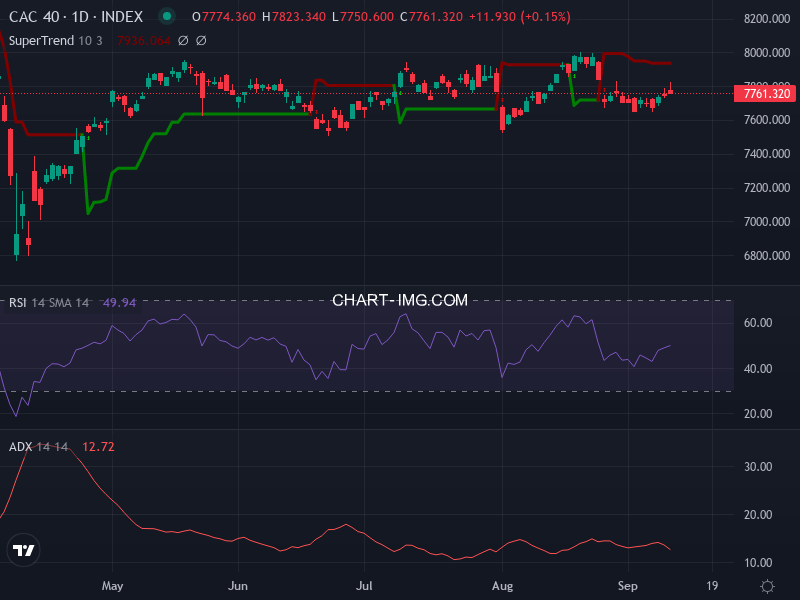Select the RSI 14 SMA 14 indicator legend
The image size is (800, 600).
[49, 303]
